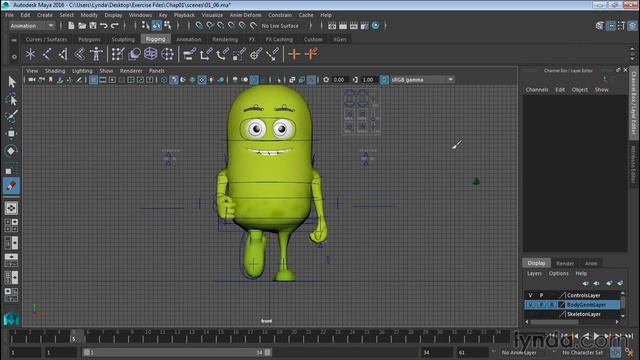Toggle V visibility for ControlsLayer
640x360 pixels.
pos(530,295)
